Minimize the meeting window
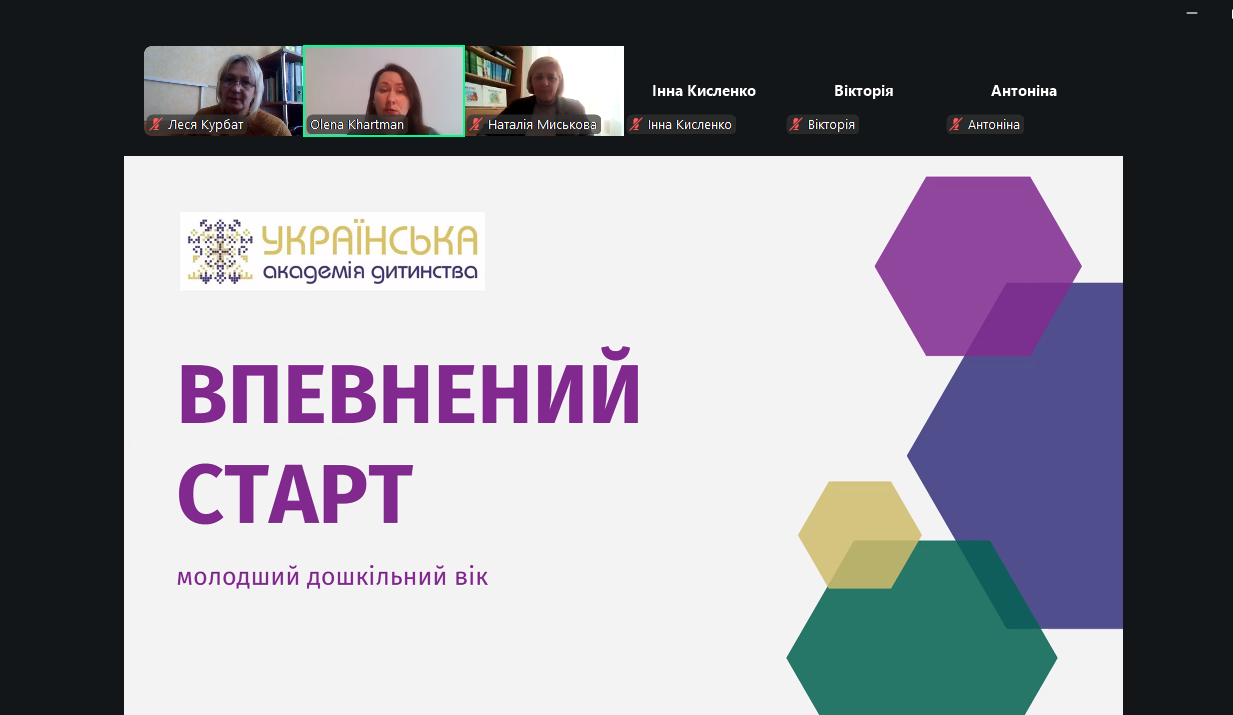 coord(1191,13)
